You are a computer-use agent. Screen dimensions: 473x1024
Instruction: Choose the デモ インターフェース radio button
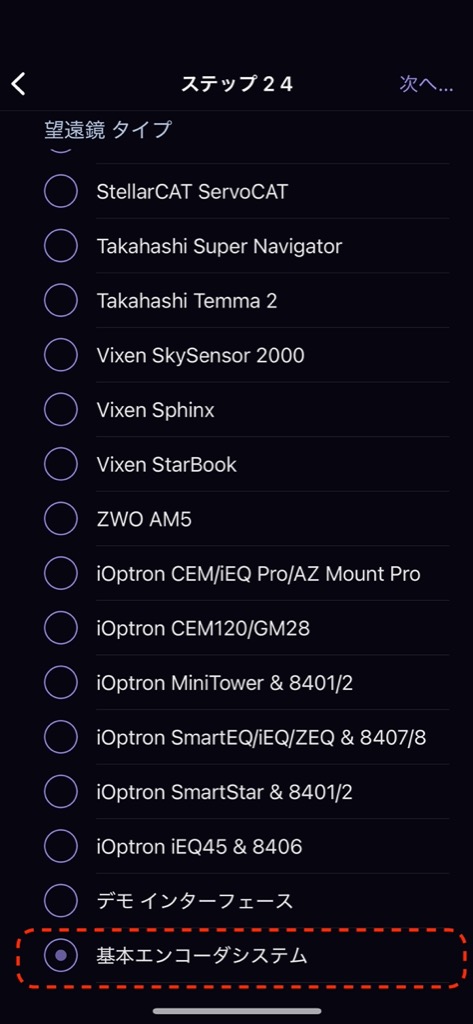click(61, 902)
